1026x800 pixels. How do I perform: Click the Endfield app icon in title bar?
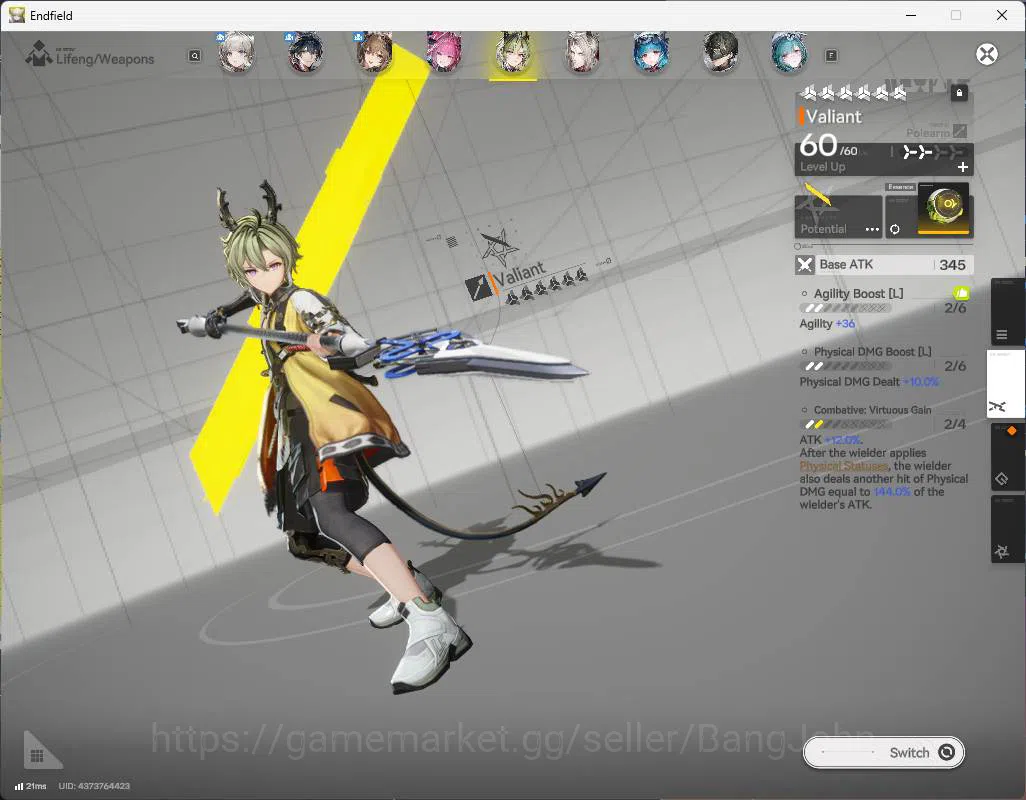point(16,15)
